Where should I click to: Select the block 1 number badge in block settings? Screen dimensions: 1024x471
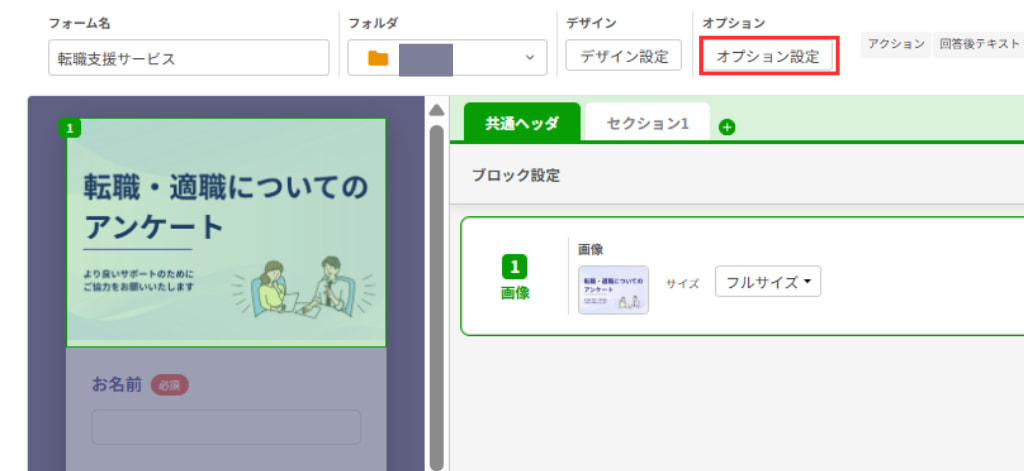515,267
